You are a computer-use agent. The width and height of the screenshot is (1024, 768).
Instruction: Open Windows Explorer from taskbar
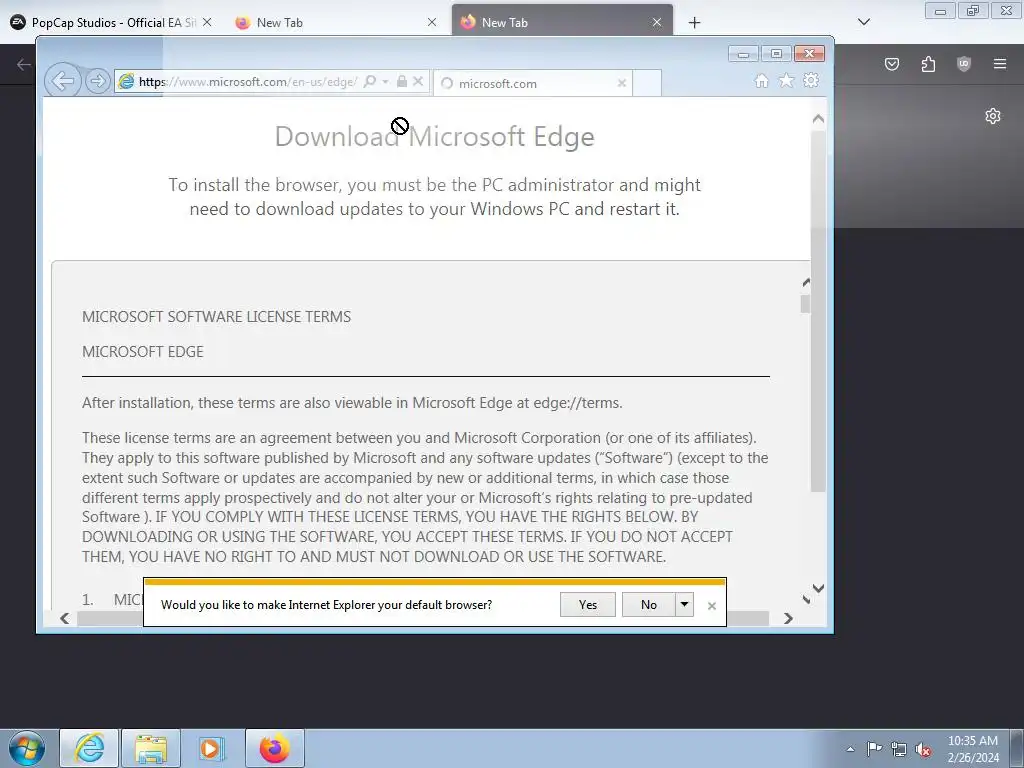(151, 748)
